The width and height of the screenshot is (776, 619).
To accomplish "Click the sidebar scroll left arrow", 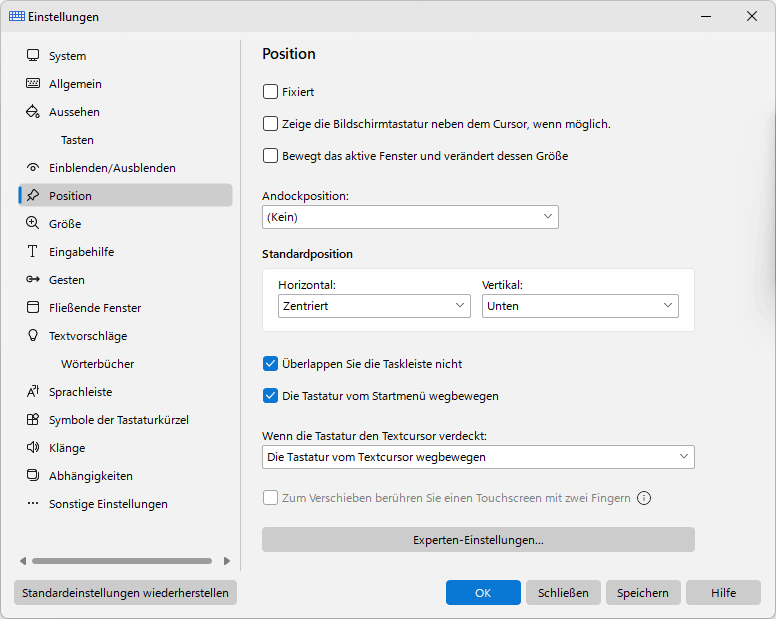I will (23, 561).
